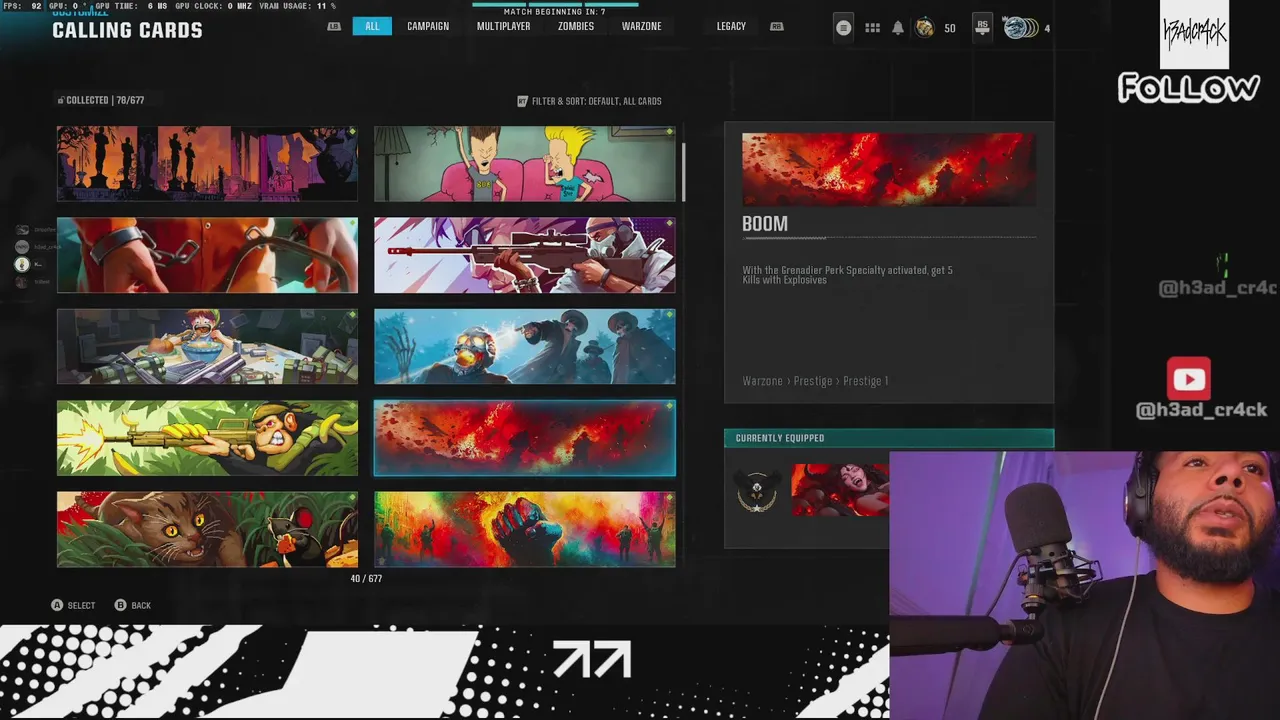Select the silhouettes sunset calling card
This screenshot has width=1280, height=720.
tap(207, 164)
